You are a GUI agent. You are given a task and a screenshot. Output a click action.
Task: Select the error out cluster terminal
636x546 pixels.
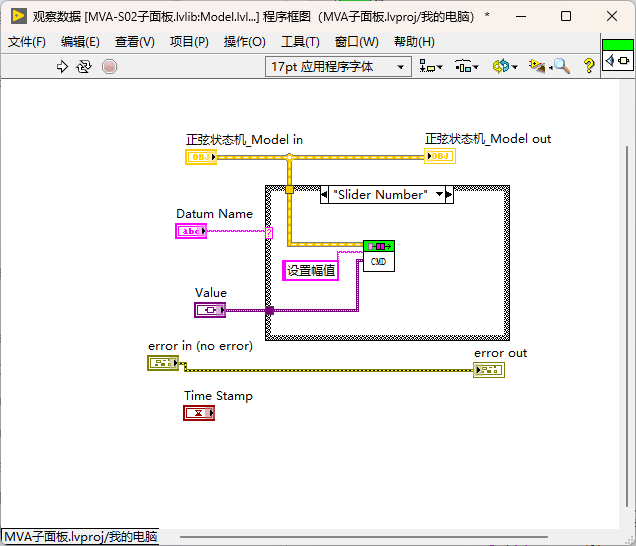tap(489, 370)
